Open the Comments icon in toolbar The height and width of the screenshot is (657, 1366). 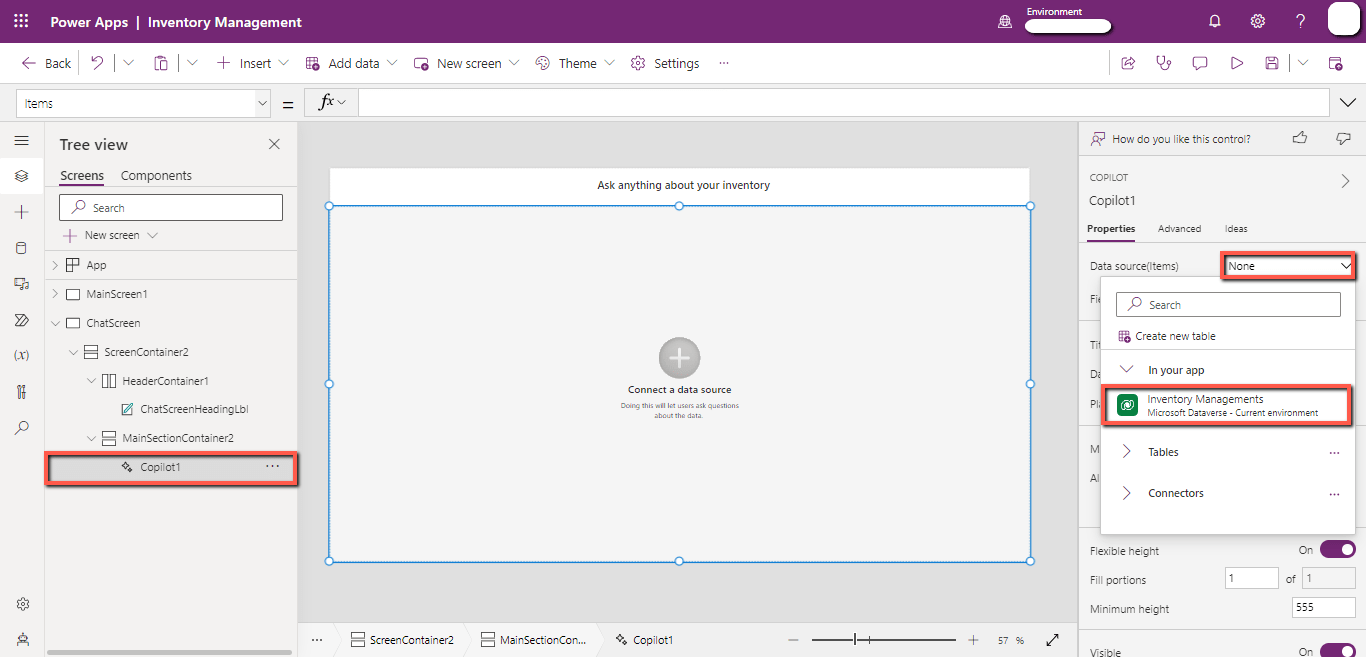(x=1200, y=63)
